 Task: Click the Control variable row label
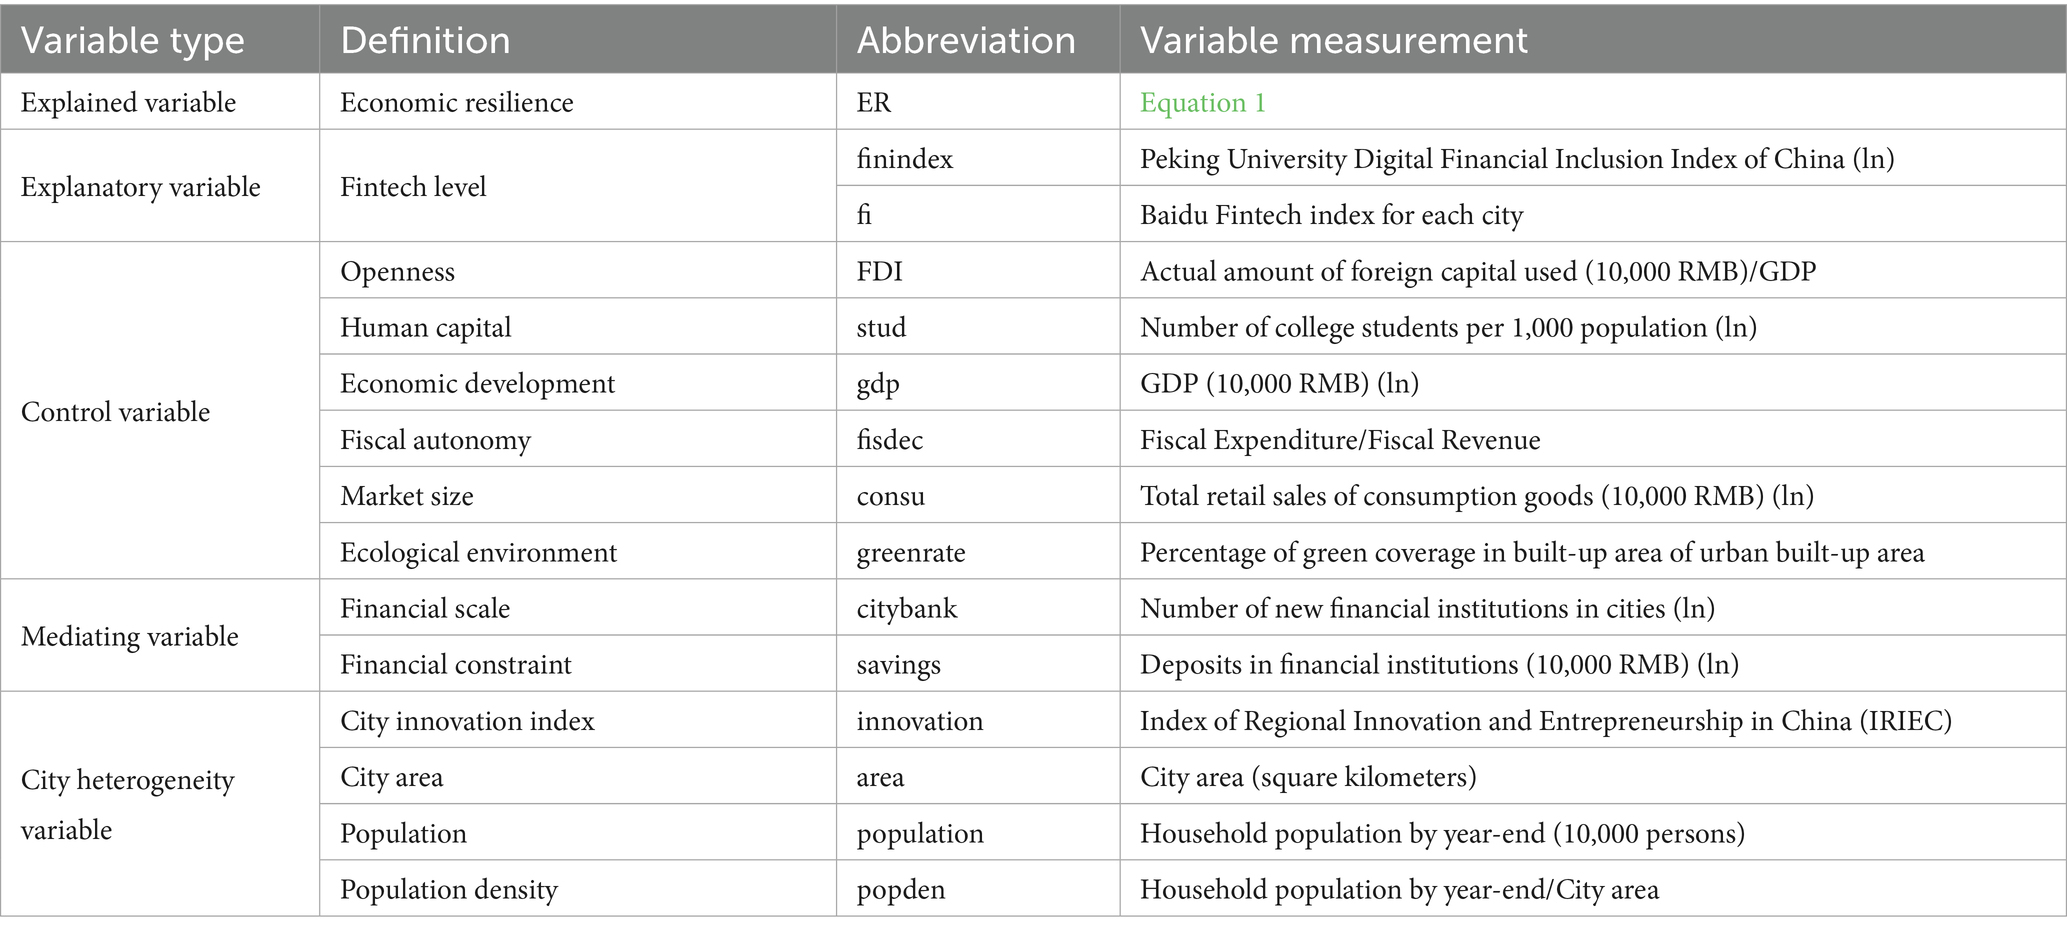tap(115, 412)
